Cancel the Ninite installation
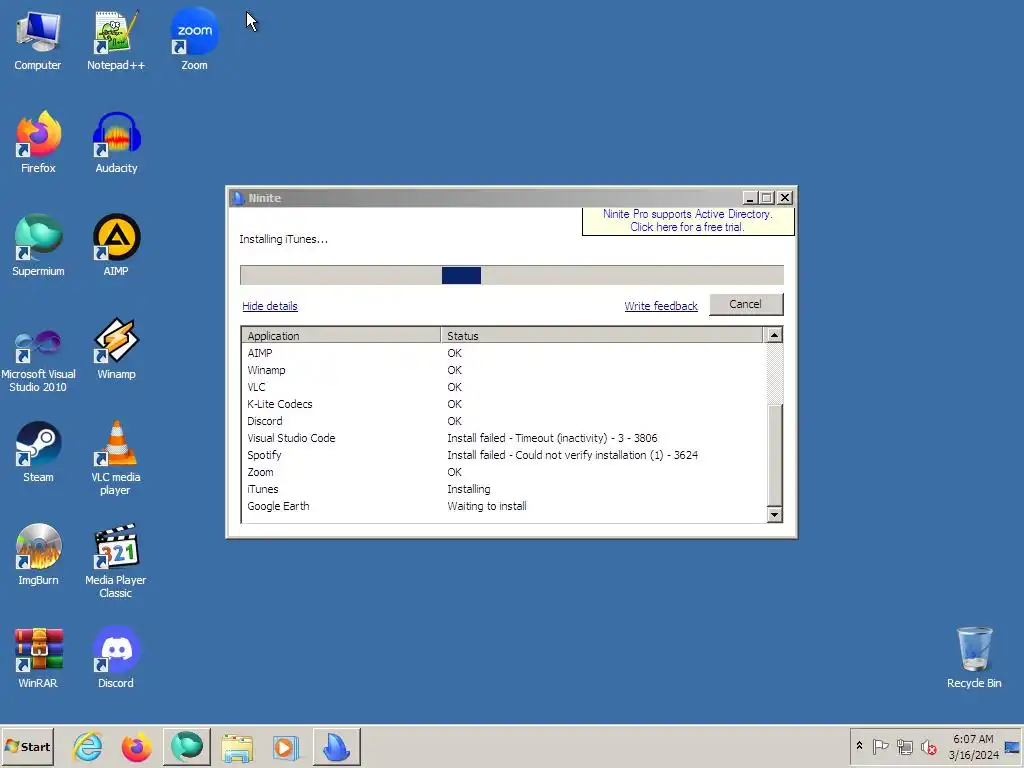 [746, 304]
